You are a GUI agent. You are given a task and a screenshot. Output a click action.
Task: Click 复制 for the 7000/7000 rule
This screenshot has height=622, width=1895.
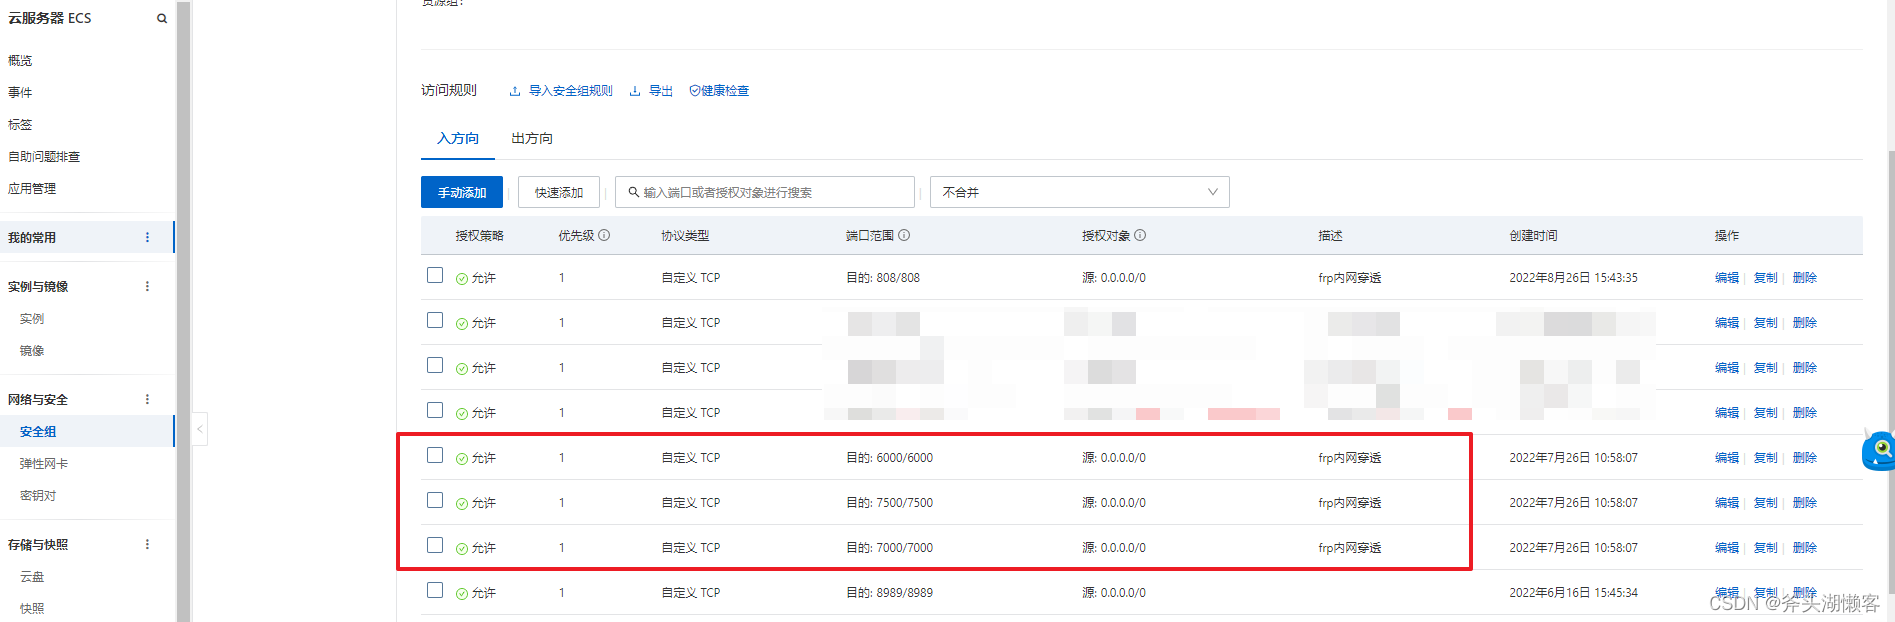1766,548
